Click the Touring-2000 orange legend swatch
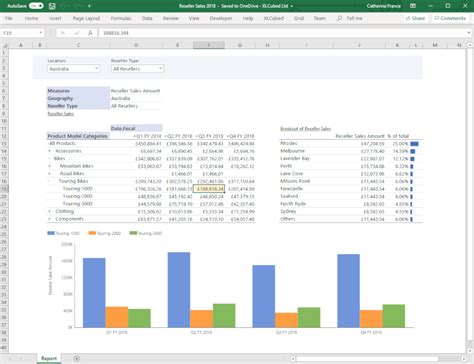474x364 pixels. click(x=92, y=233)
